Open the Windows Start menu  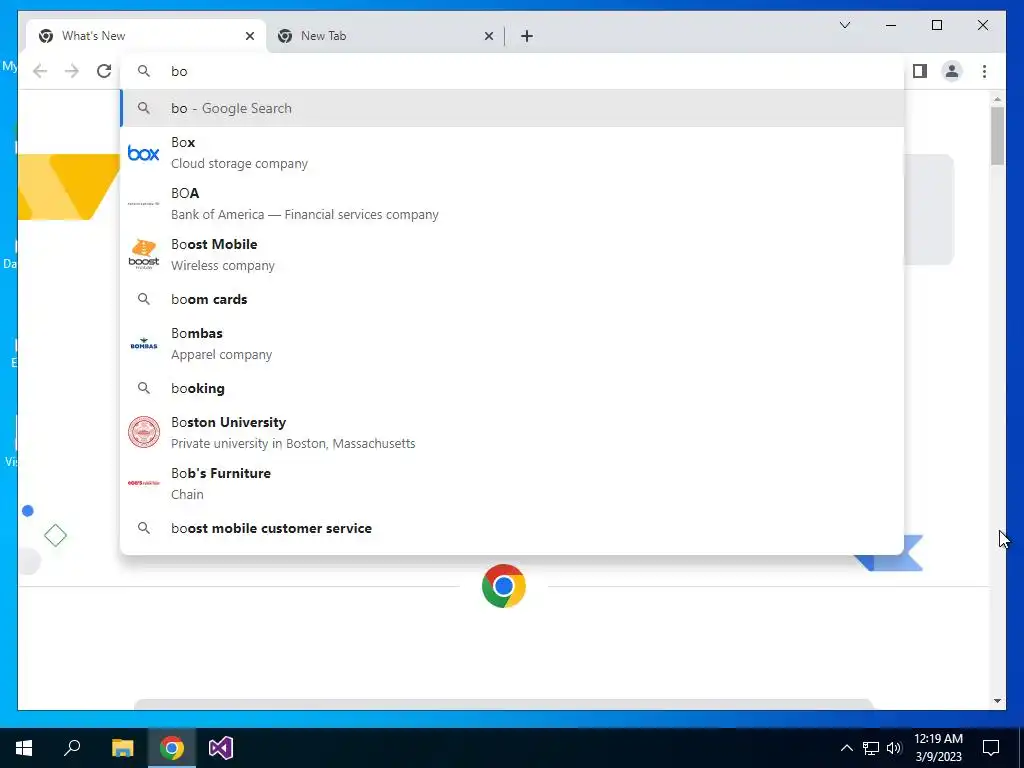[24, 748]
